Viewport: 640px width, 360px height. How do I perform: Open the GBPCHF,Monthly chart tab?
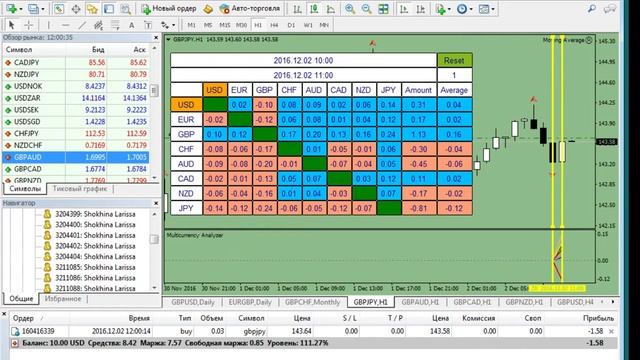[313, 302]
